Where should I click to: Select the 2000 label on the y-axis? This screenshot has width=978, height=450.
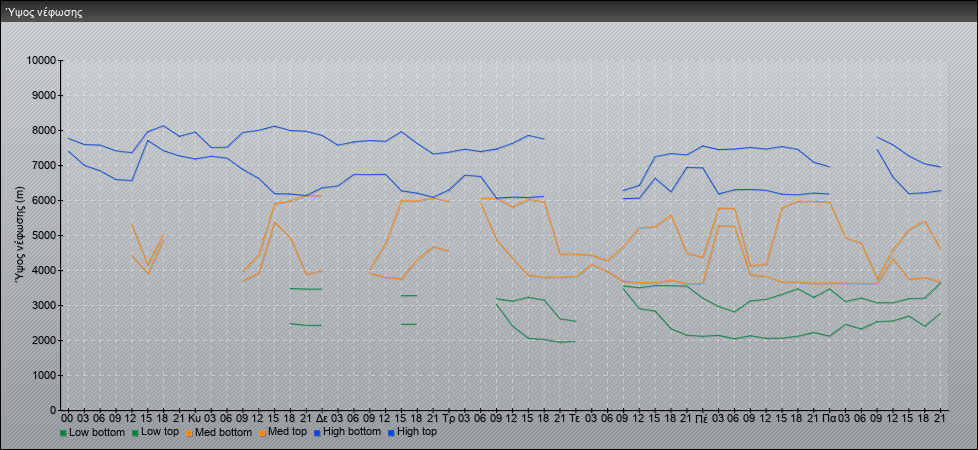pos(44,340)
